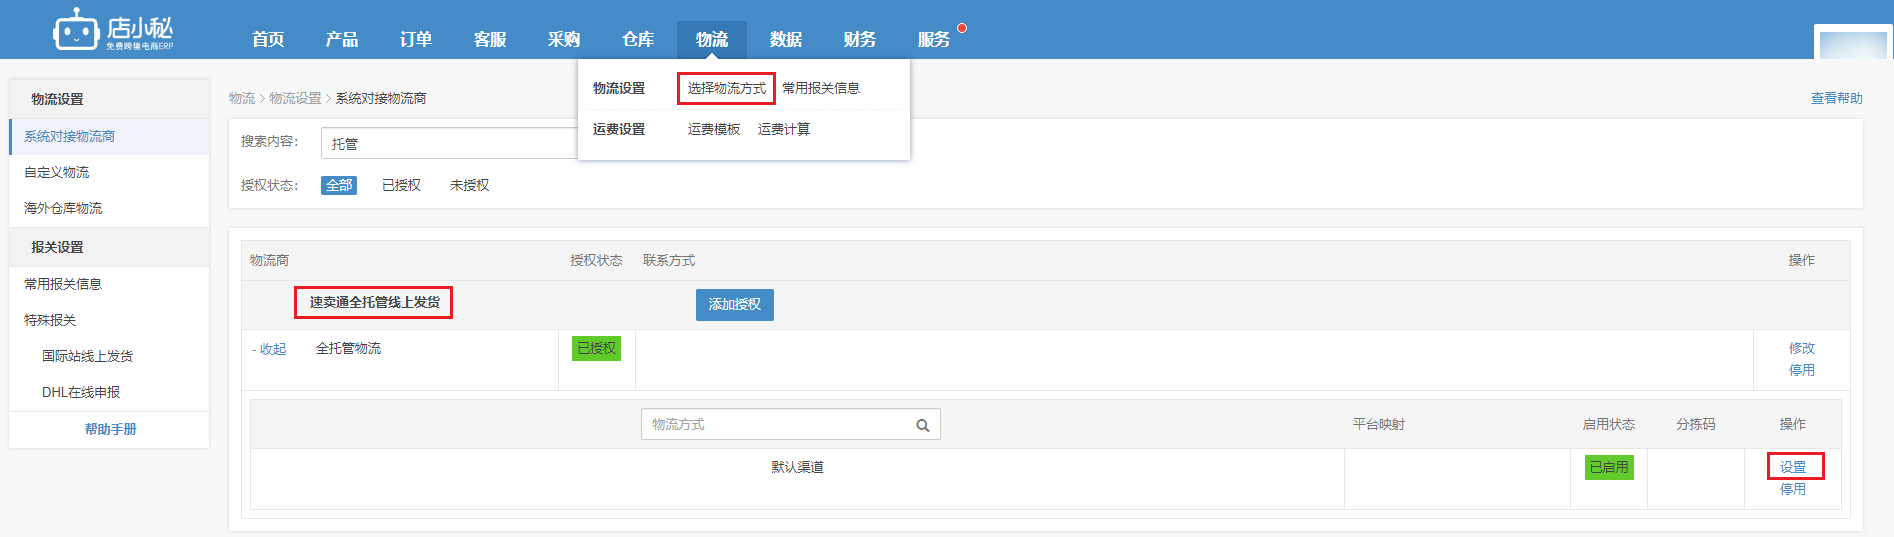Click the 添加授权 button

[x=735, y=304]
